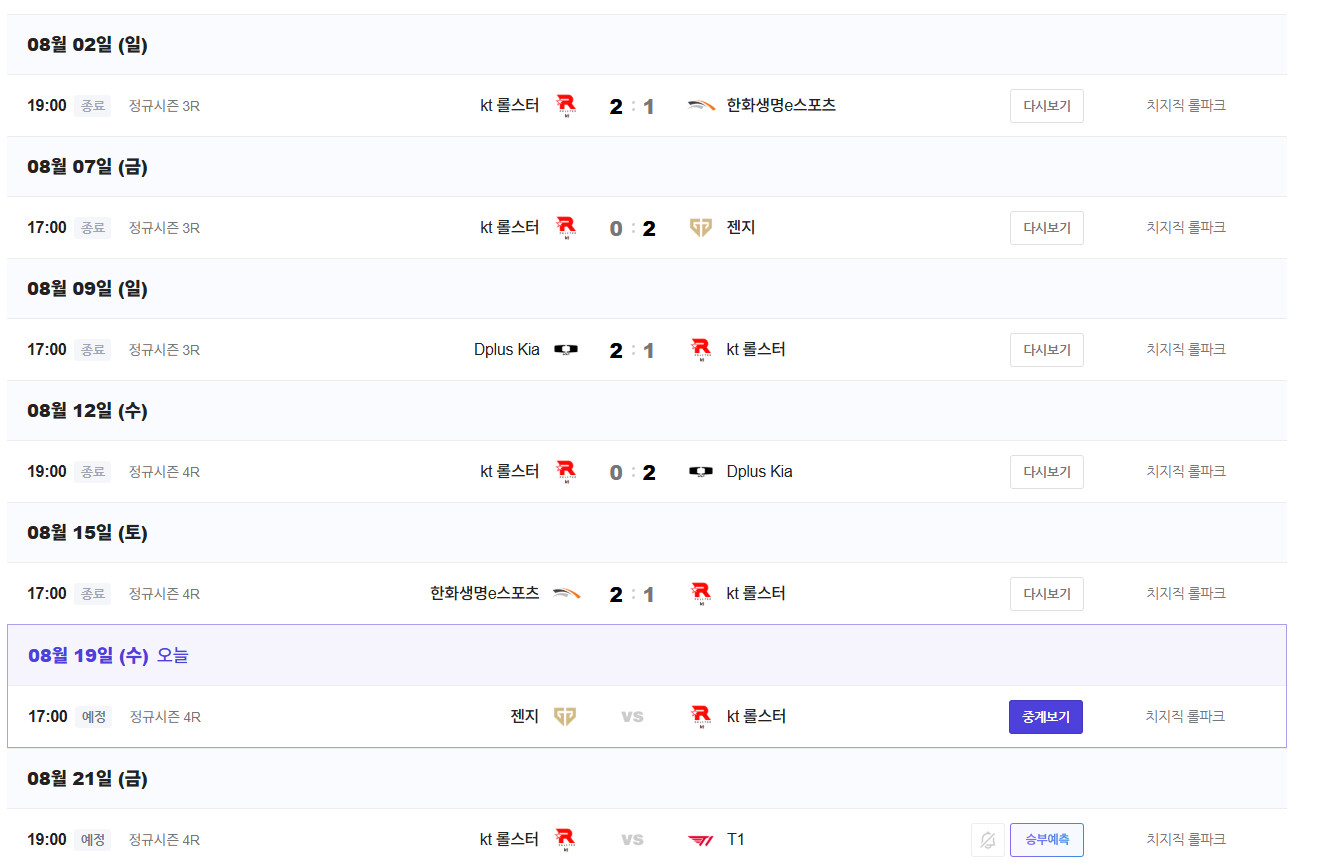Select kt 롤스터 team name in 08월 09일 match
Viewport: 1318px width, 864px height.
click(x=756, y=349)
